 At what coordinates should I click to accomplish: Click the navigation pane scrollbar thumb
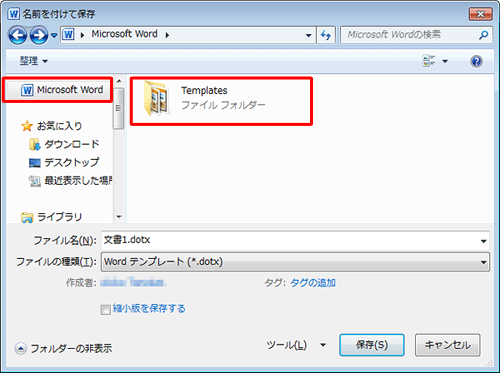[119, 108]
